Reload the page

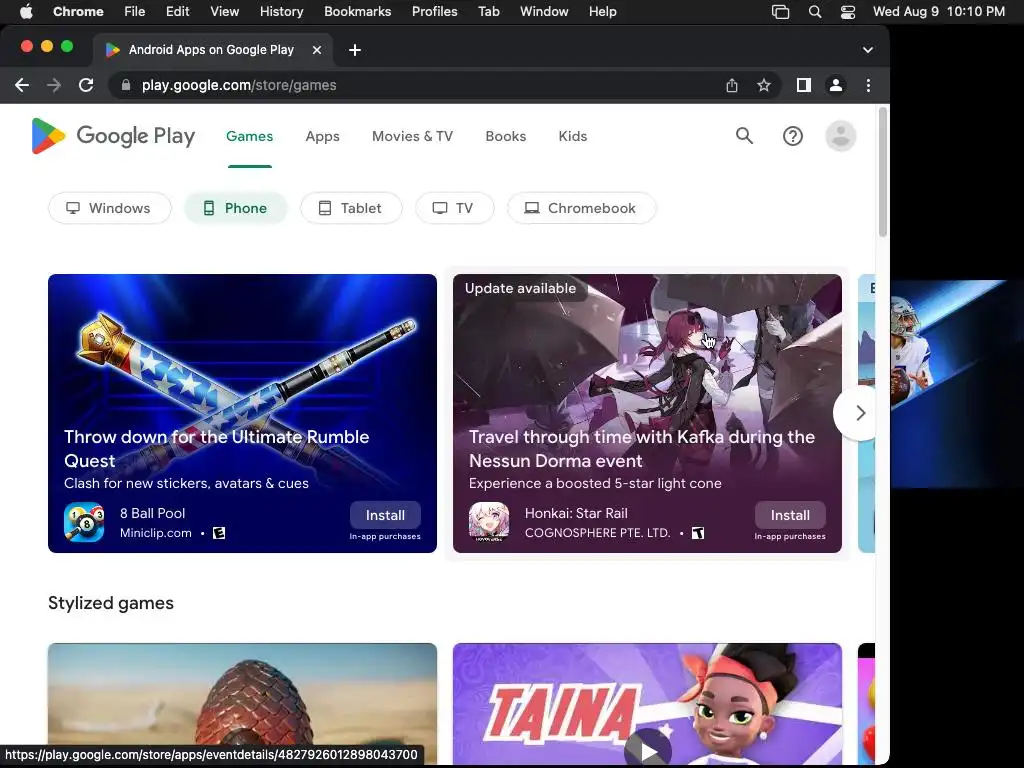pyautogui.click(x=86, y=85)
